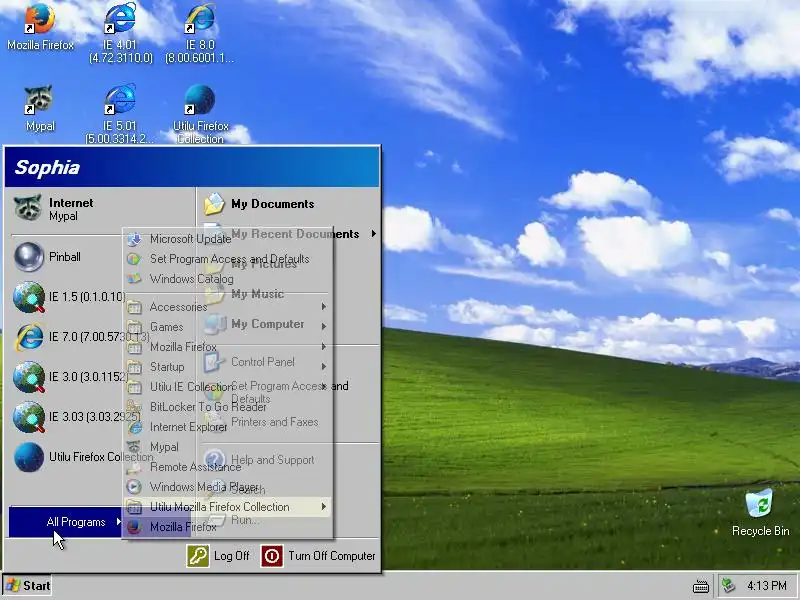This screenshot has height=600, width=800.
Task: Click Turn Off Computer label
Action: [x=332, y=556]
